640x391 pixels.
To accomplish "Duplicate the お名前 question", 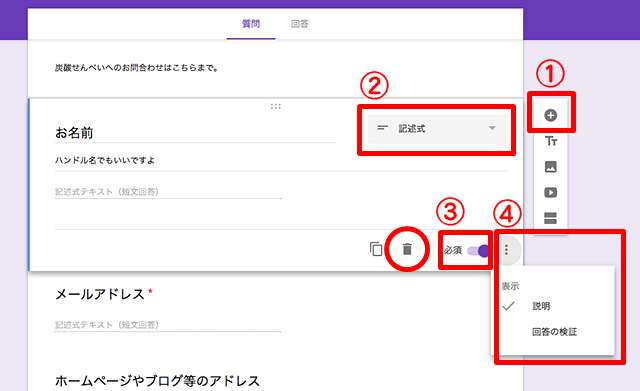I will [376, 249].
